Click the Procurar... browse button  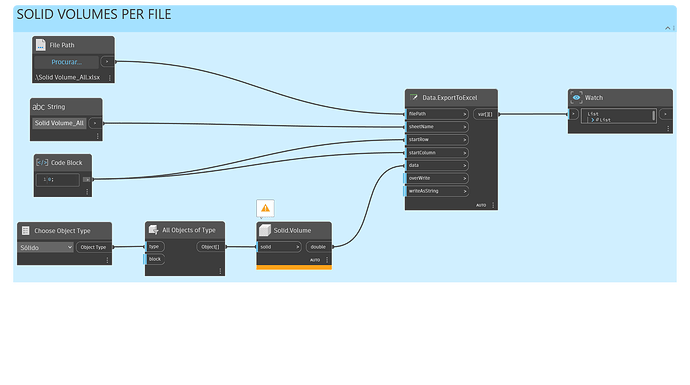tap(66, 62)
